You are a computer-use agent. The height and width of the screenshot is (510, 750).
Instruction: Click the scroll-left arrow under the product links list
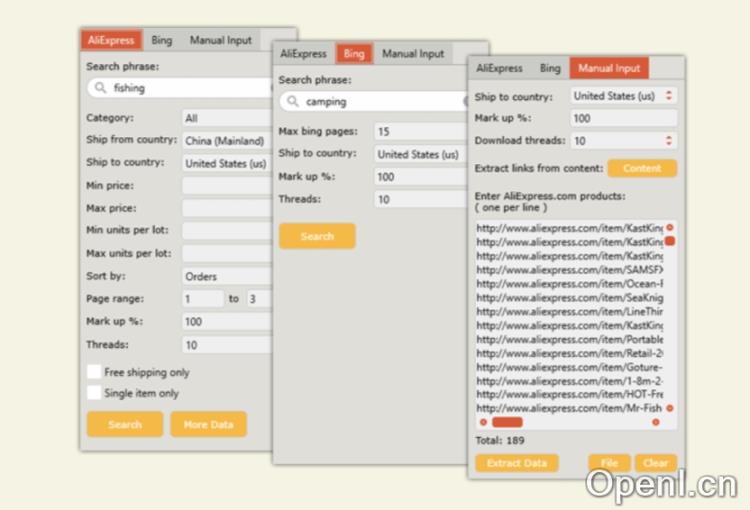[x=483, y=422]
